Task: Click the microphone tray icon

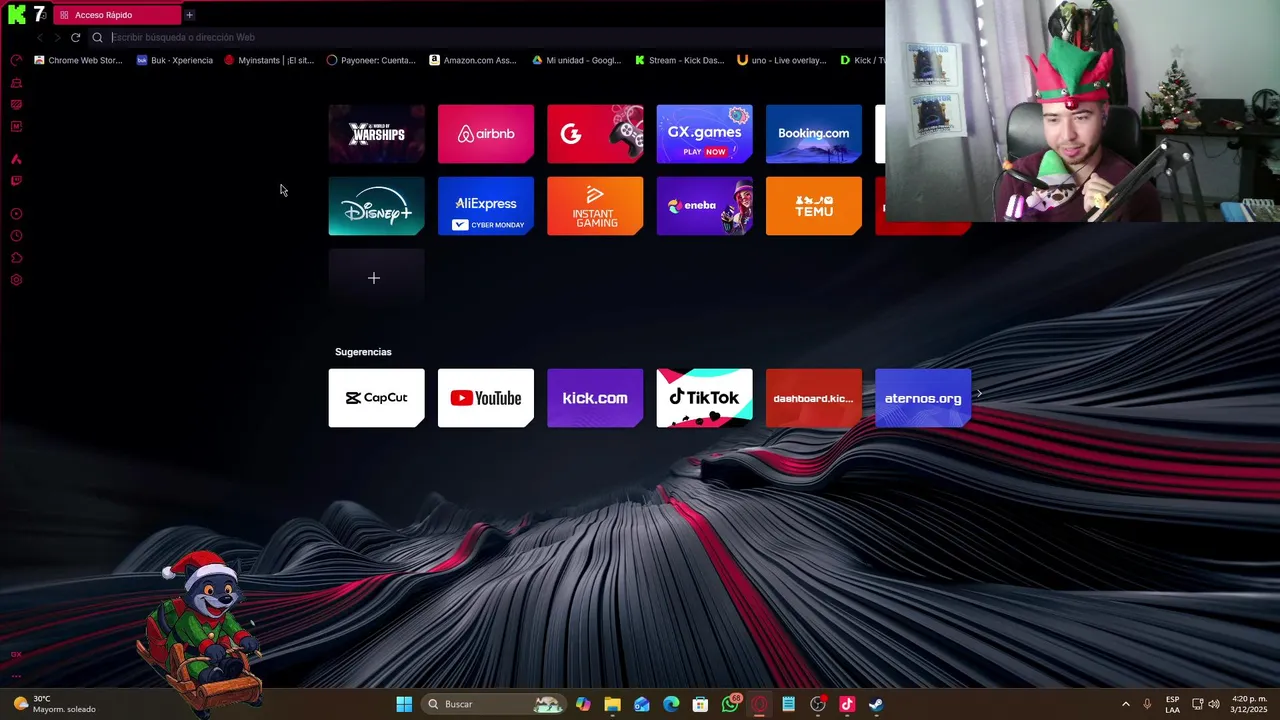Action: [x=1147, y=704]
